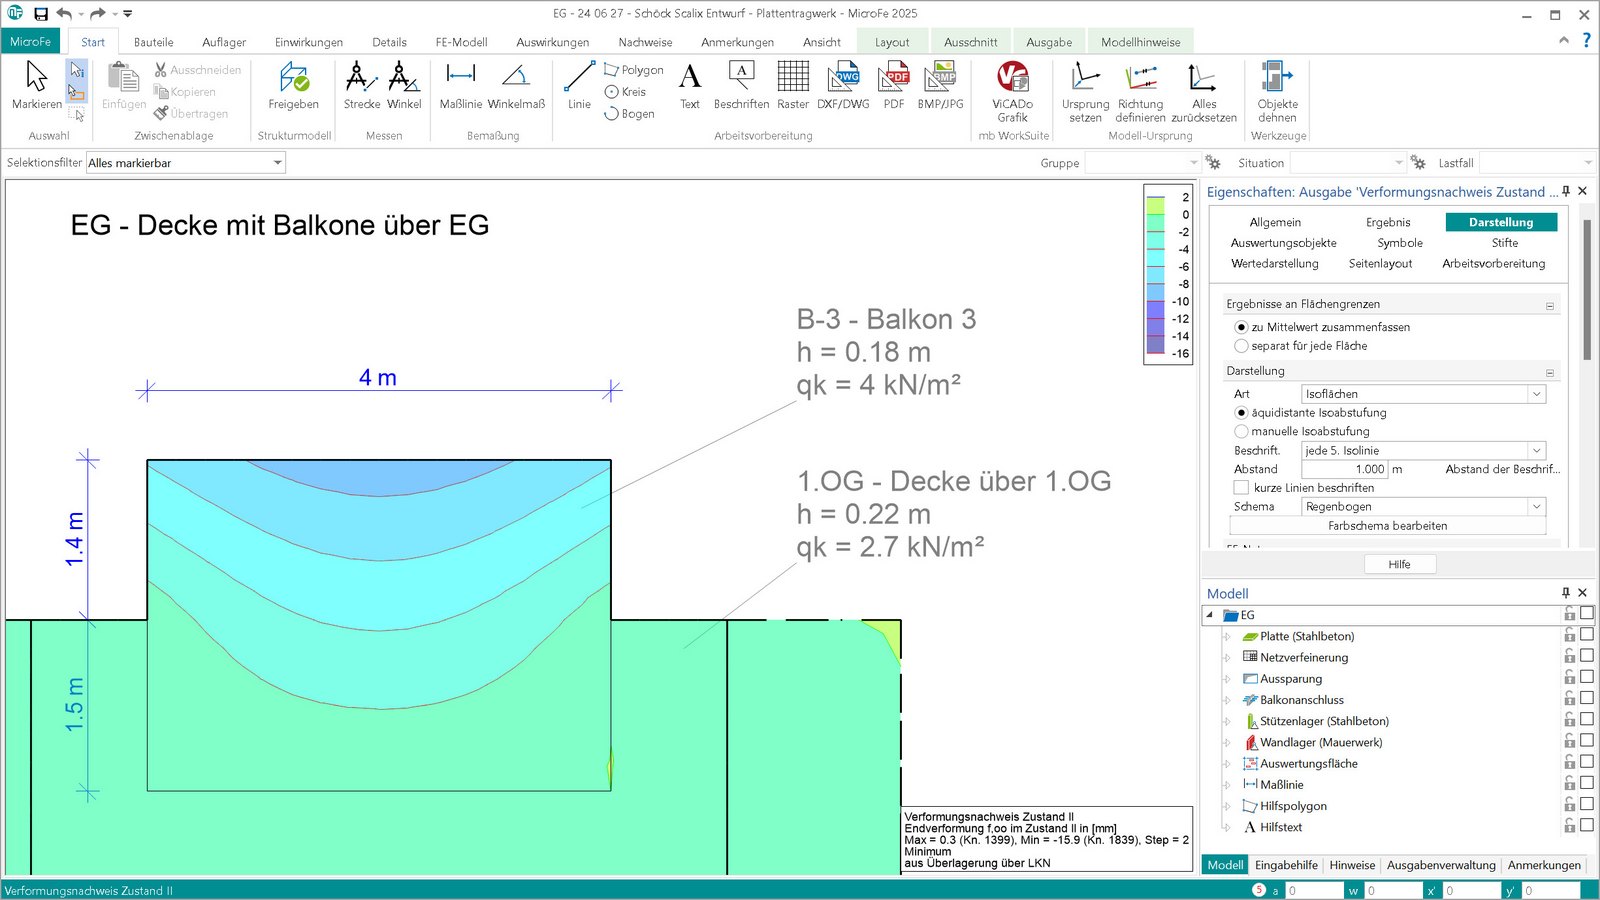
Task: Tick the checkbox for Platte (Stahlbeton)
Action: (1587, 635)
